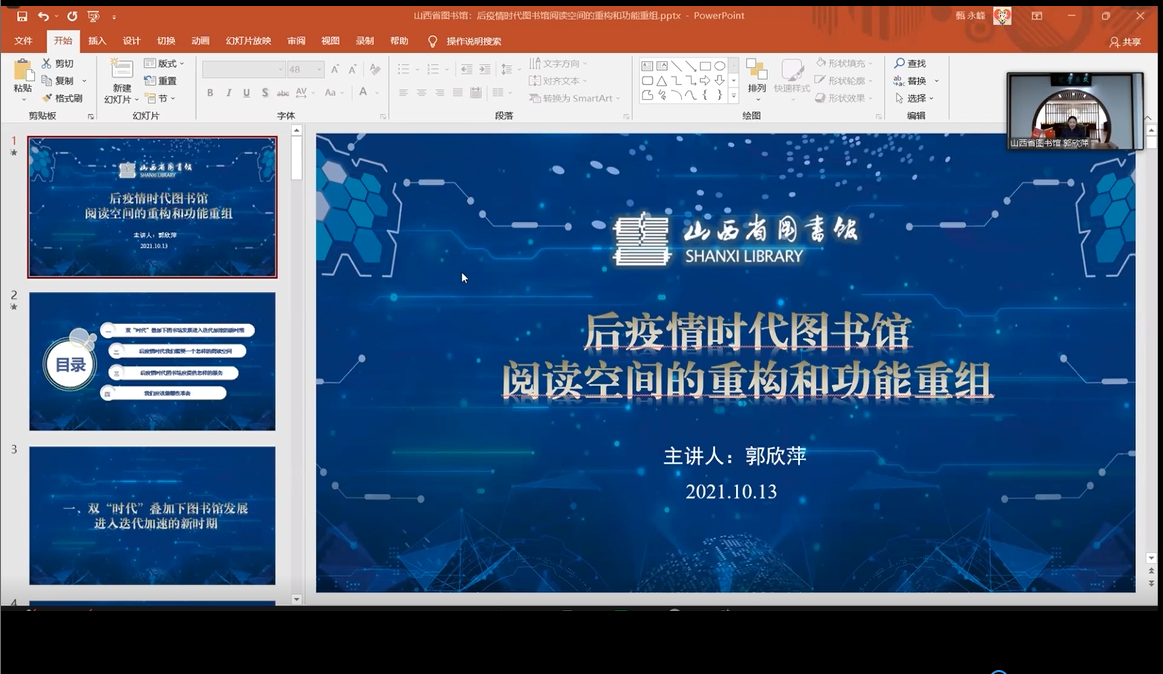Click the Arrange (排列) icon
This screenshot has width=1163, height=674.
pyautogui.click(x=757, y=72)
